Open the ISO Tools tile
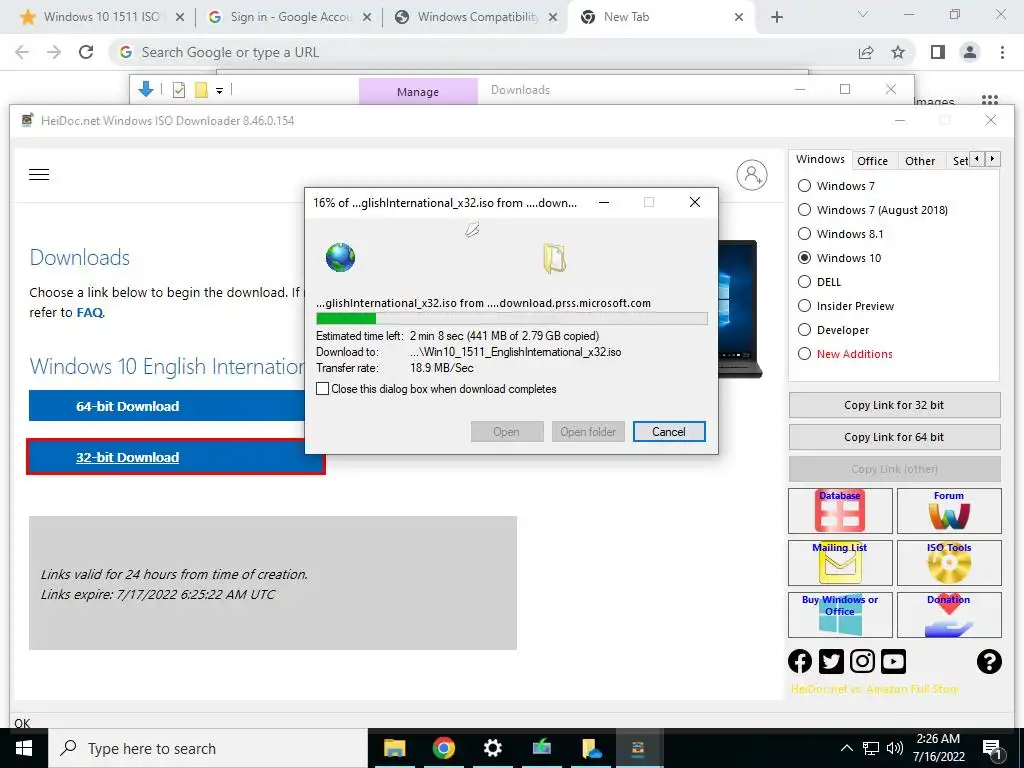Screen dimensions: 1024x768 (949, 563)
